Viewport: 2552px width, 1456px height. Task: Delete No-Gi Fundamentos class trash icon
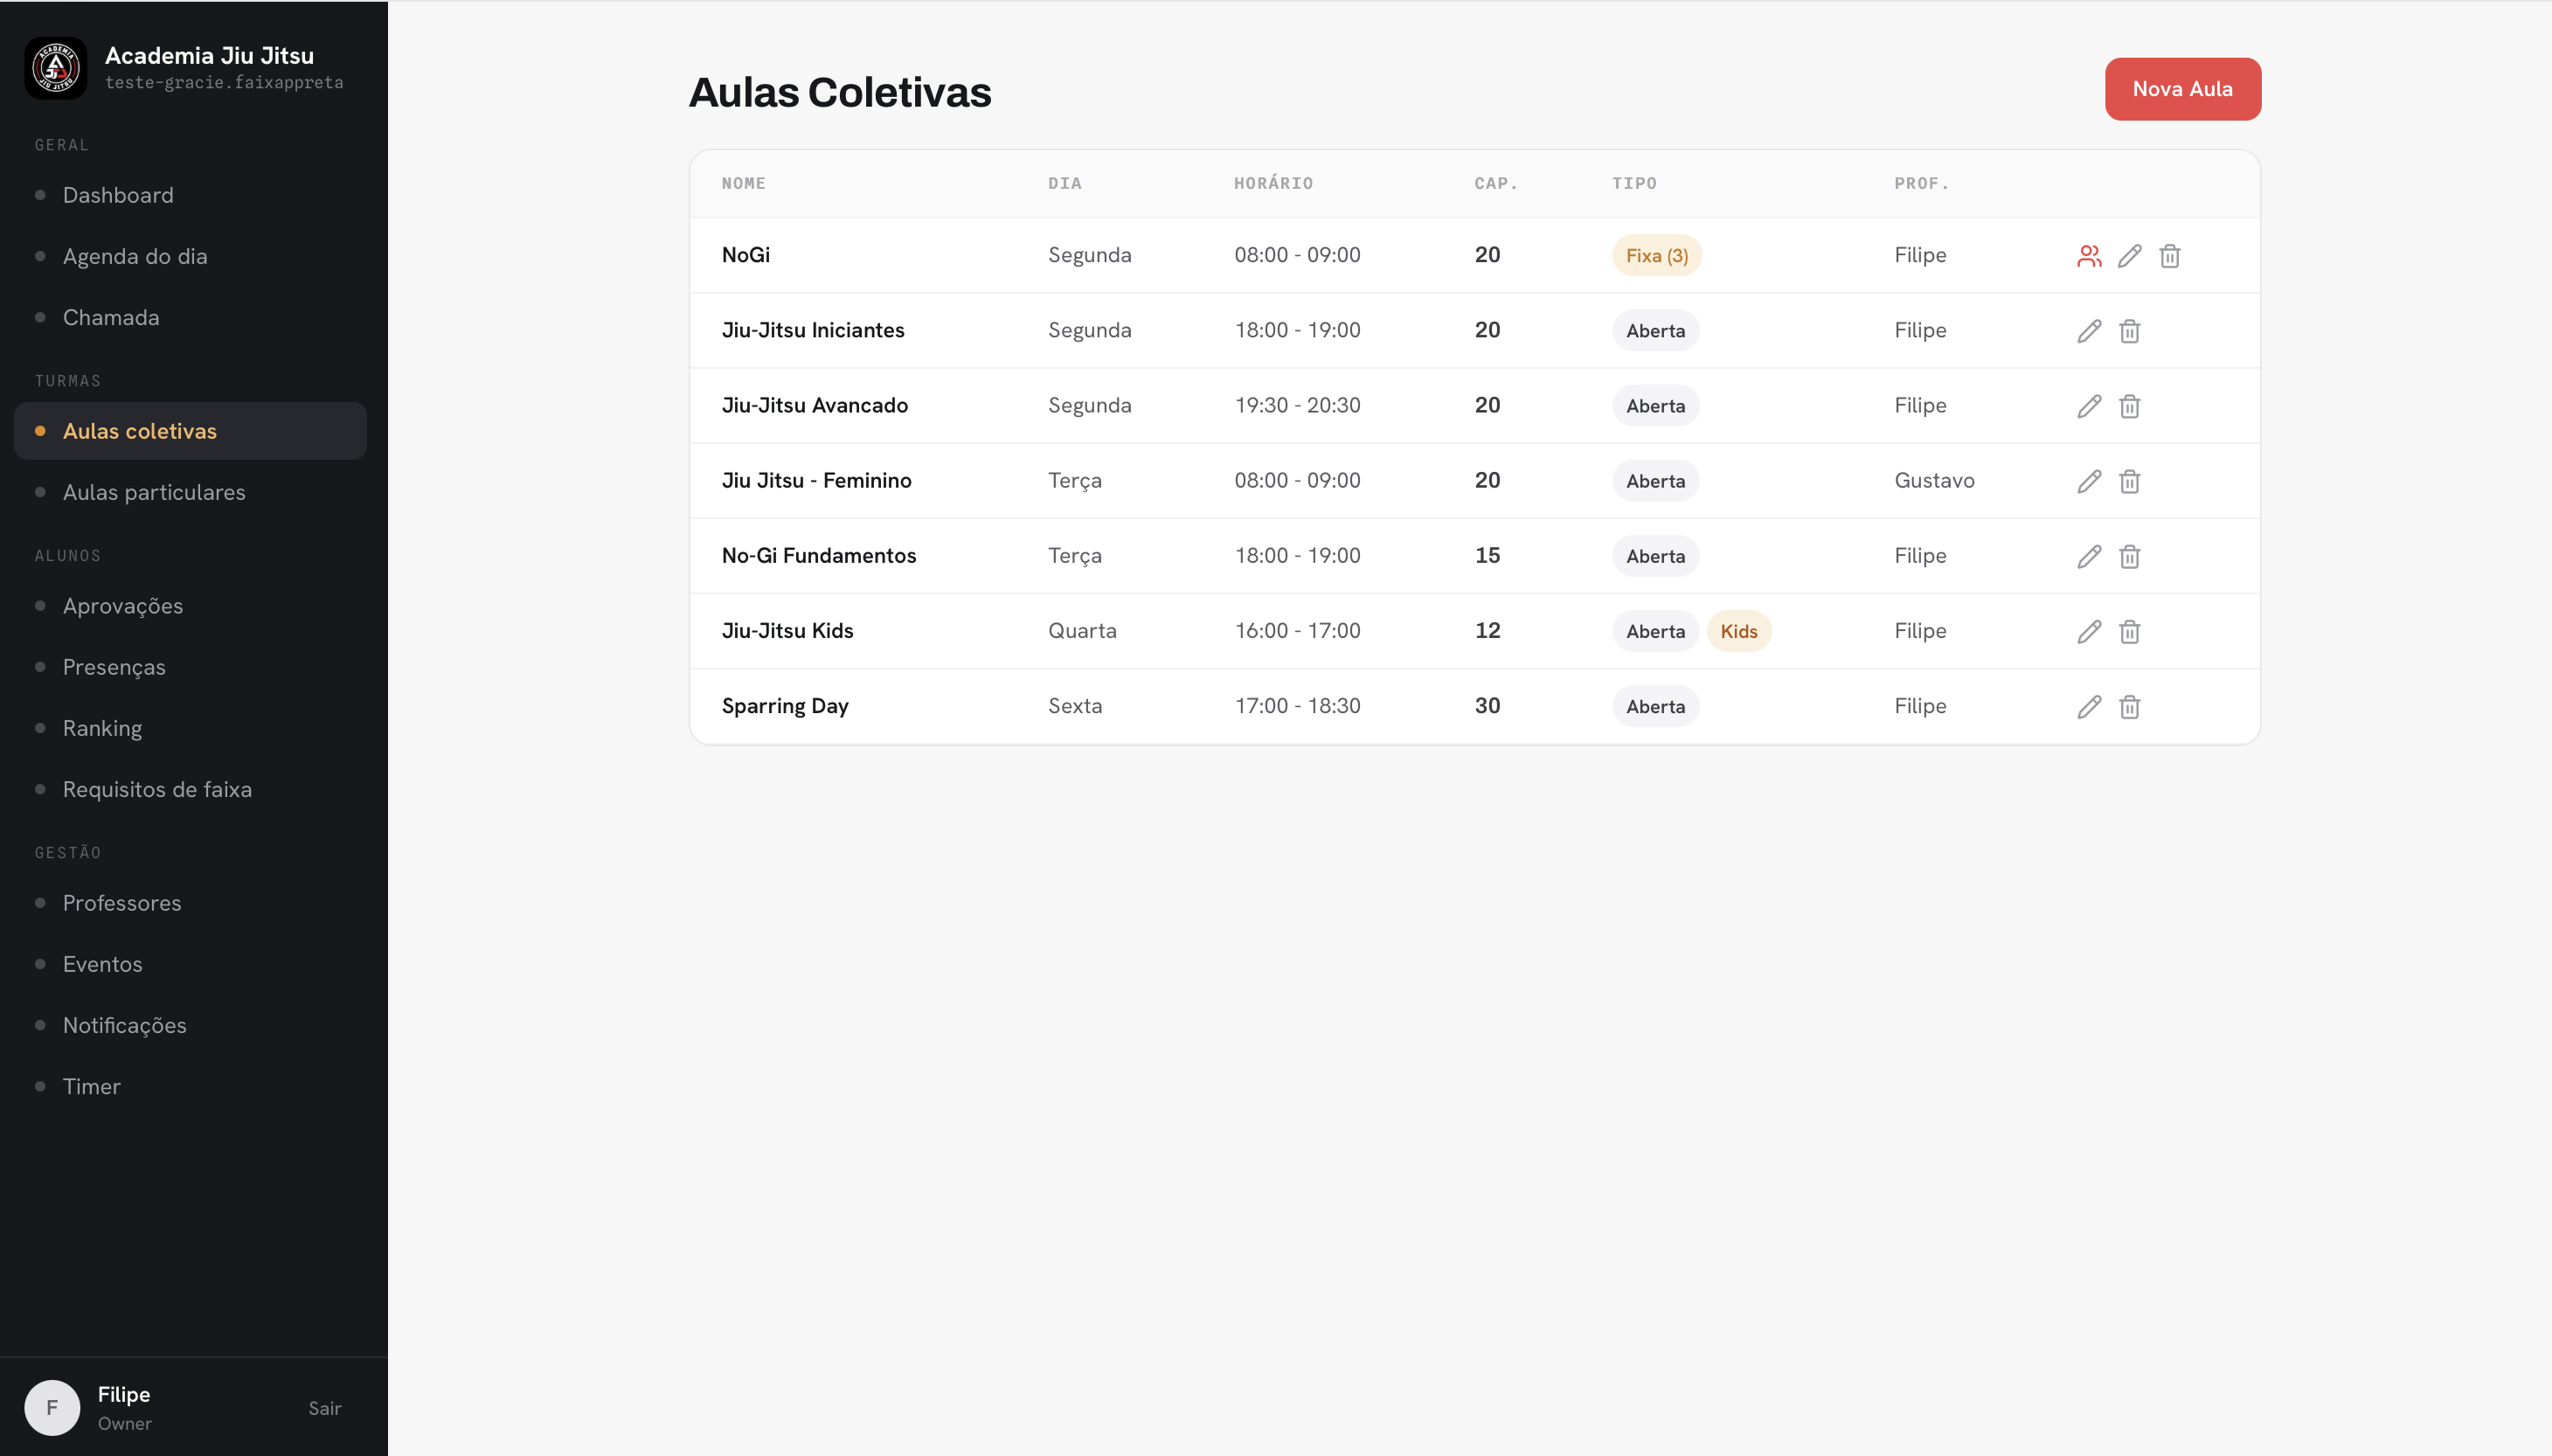tap(2129, 556)
